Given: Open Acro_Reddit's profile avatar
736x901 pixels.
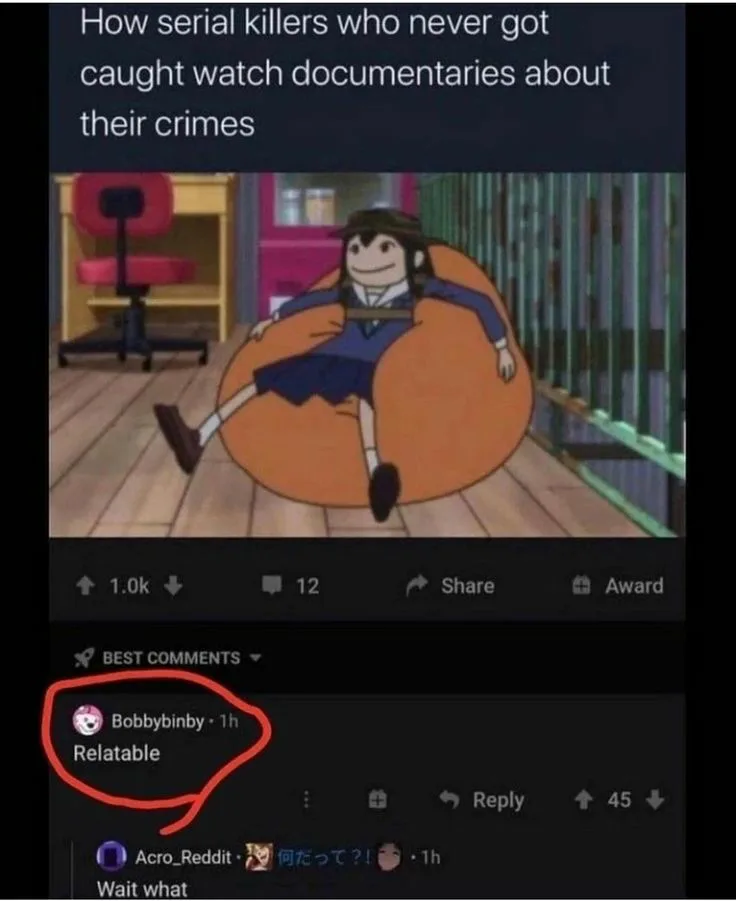Looking at the screenshot, I should (111, 856).
